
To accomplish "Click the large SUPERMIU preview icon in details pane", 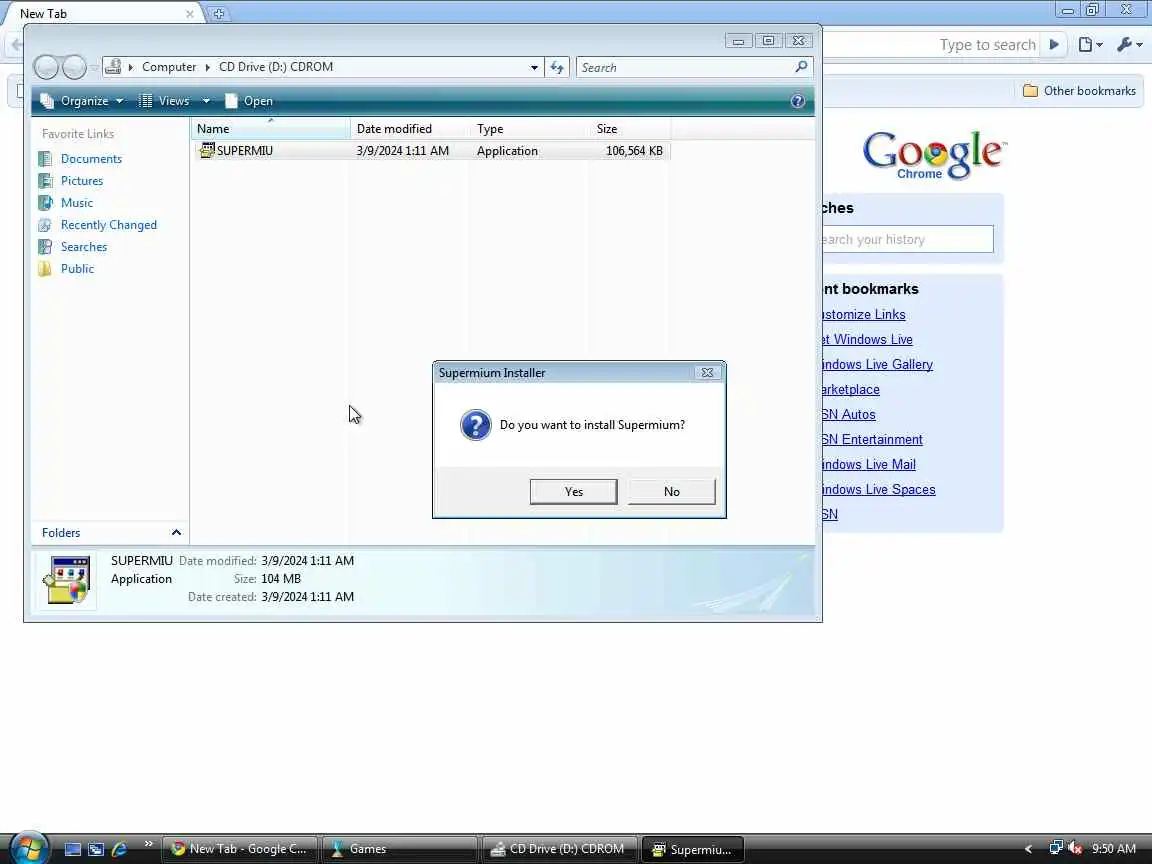I will 67,580.
